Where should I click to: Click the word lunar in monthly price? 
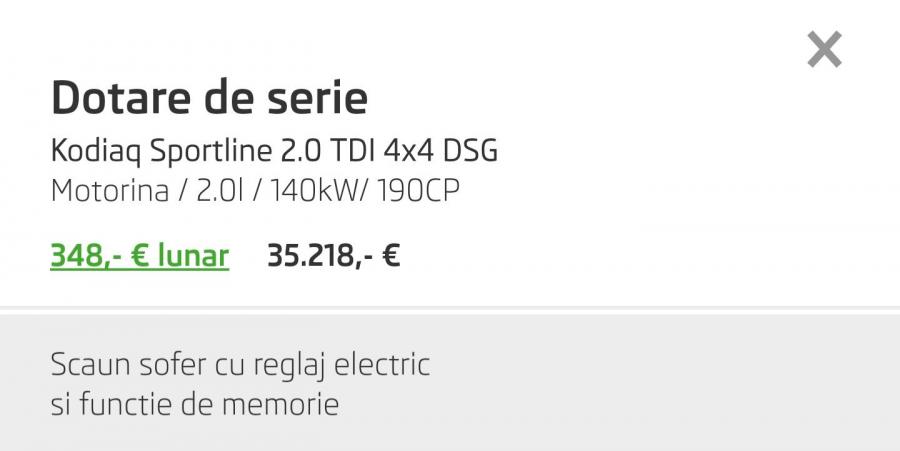(x=193, y=257)
